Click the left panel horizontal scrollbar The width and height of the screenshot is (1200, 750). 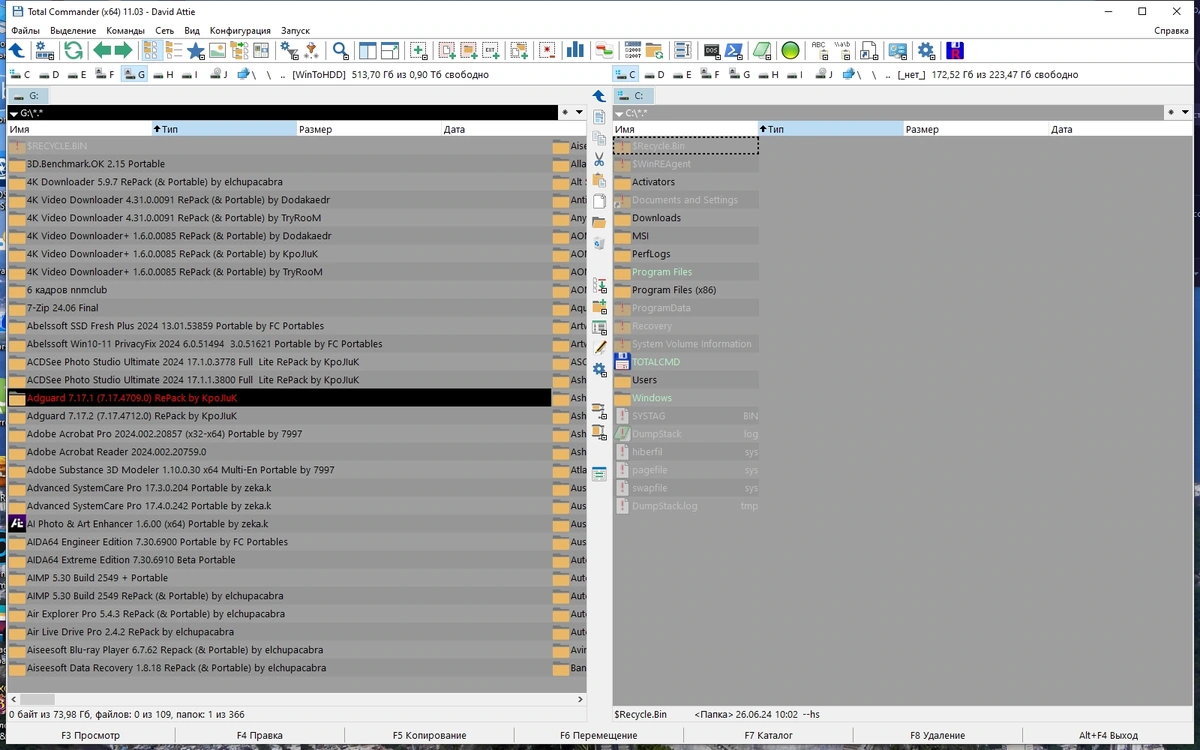295,699
